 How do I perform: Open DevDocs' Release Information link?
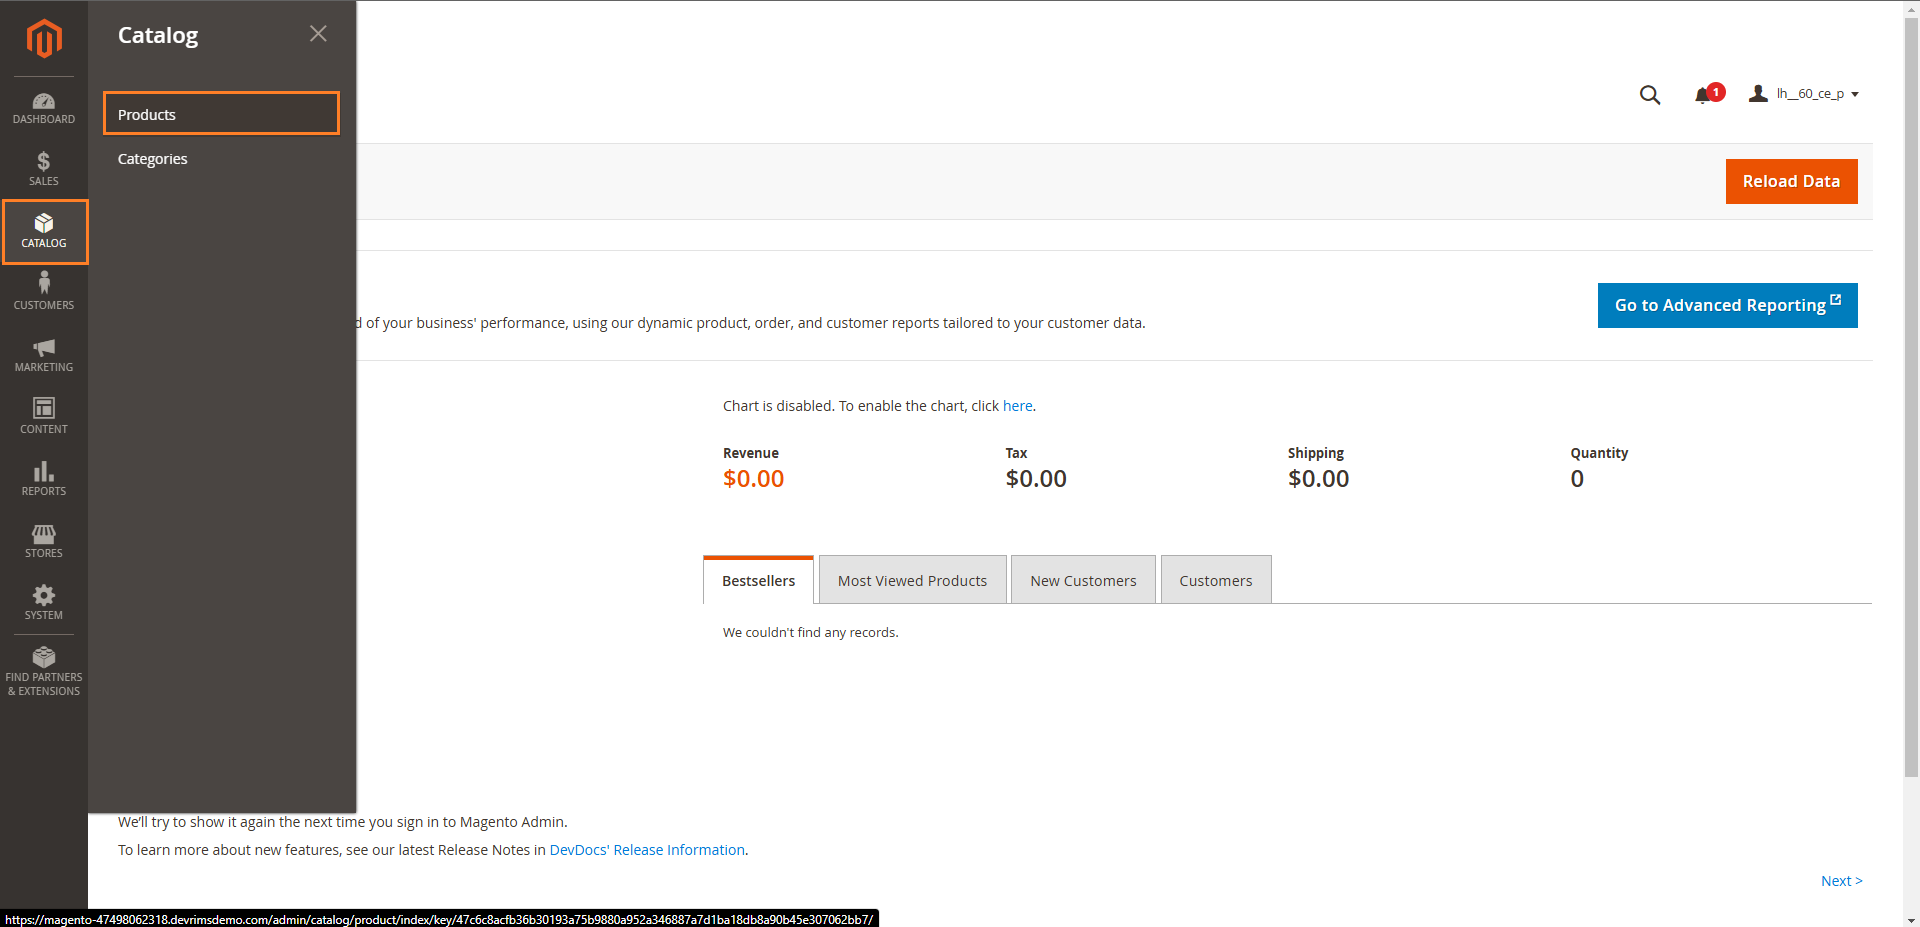(647, 849)
